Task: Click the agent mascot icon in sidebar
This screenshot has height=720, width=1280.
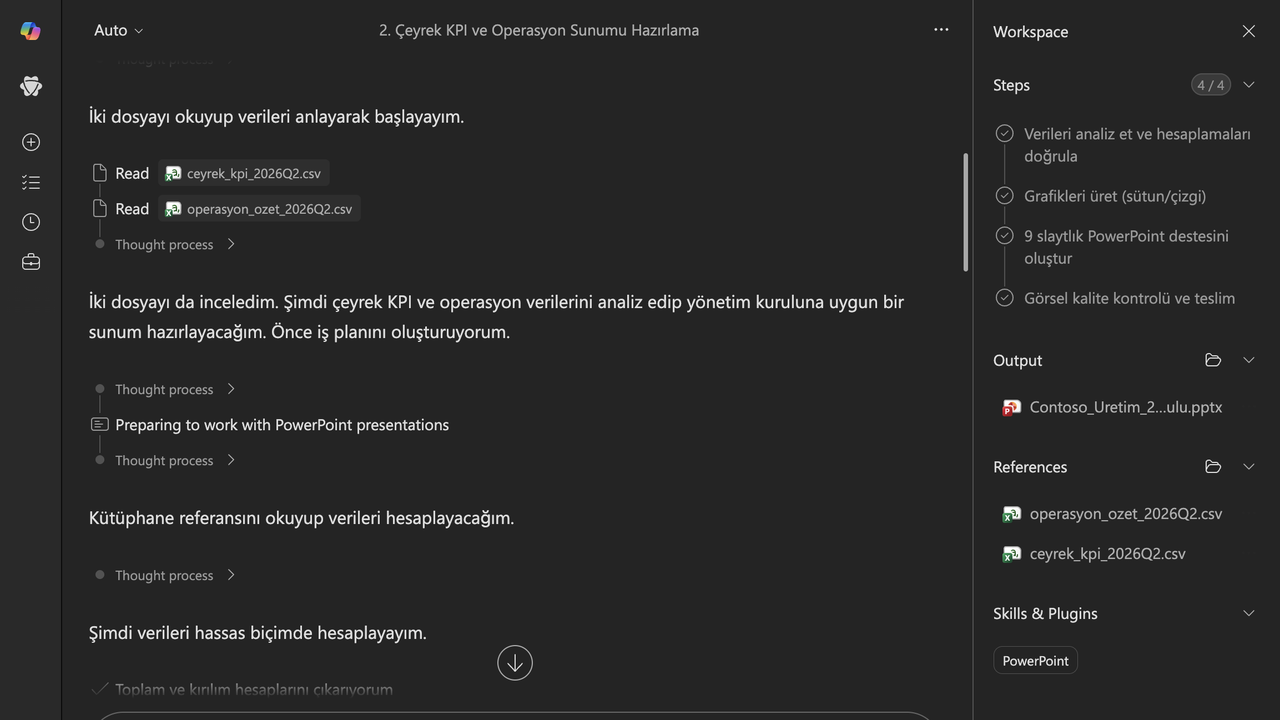Action: 31,86
